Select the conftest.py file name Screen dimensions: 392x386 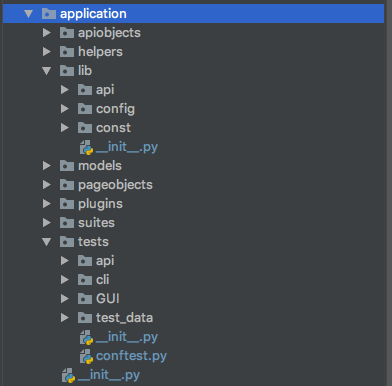point(131,356)
